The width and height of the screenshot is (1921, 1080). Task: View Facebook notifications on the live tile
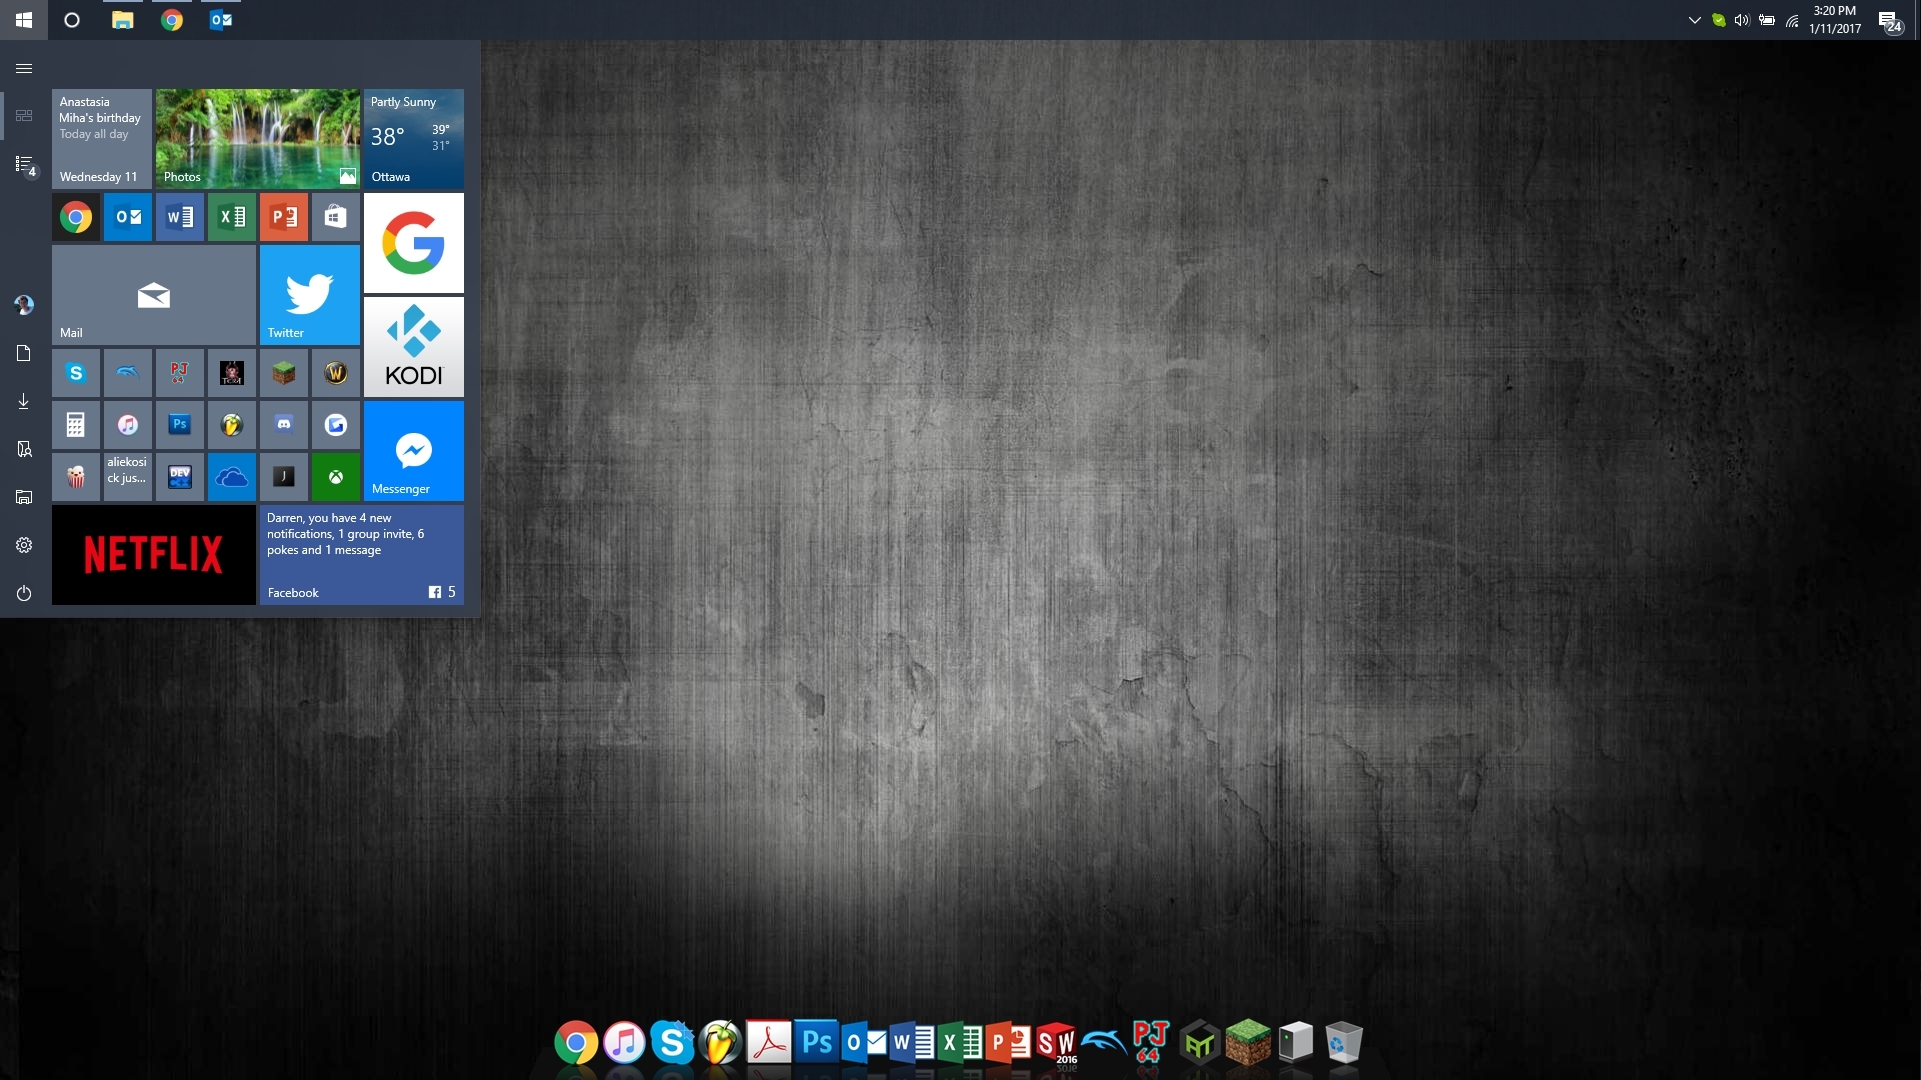pos(360,555)
